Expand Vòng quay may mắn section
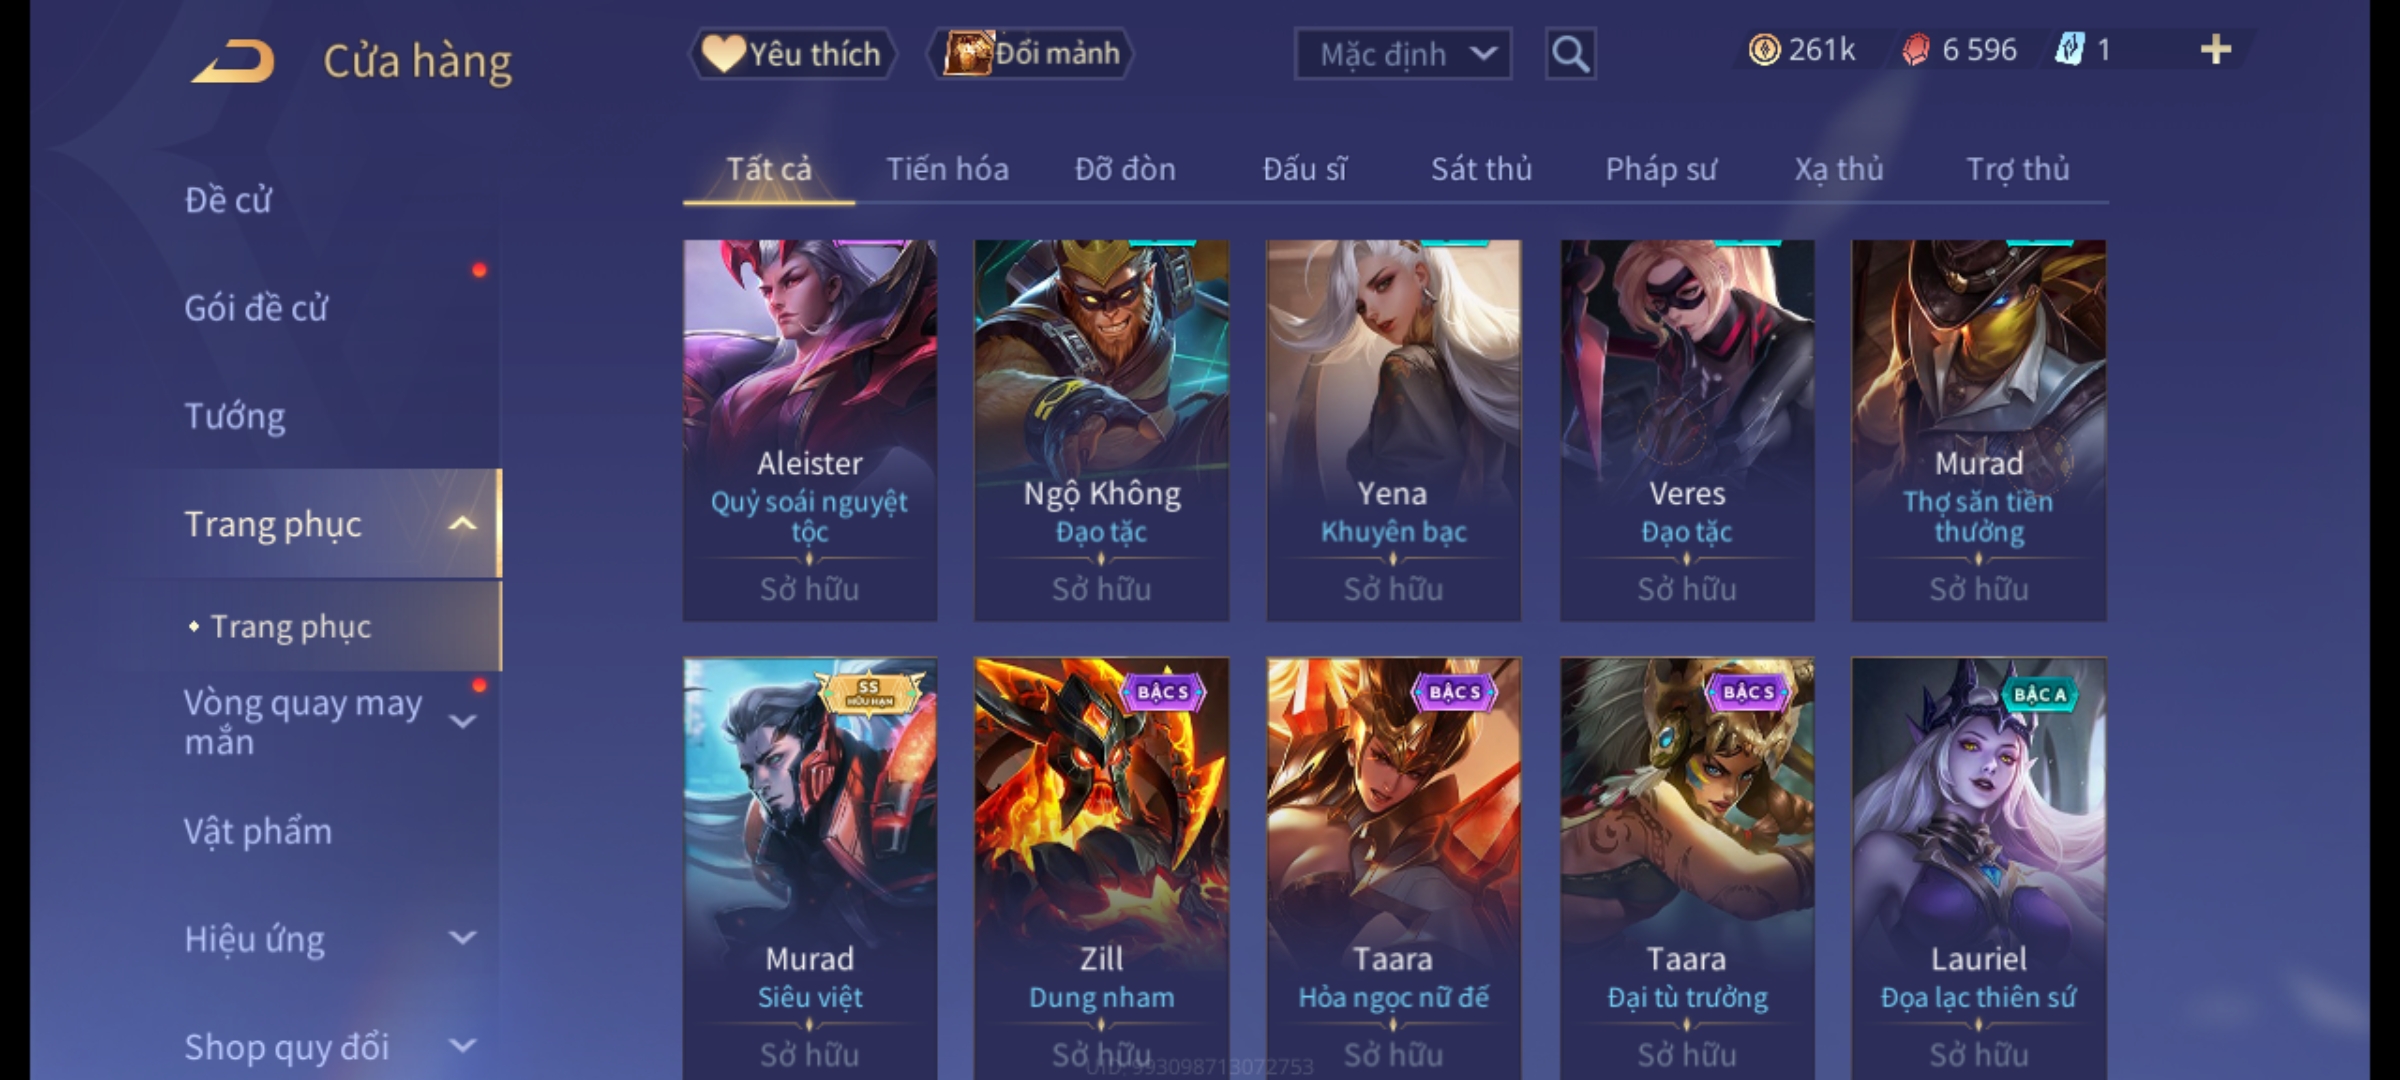This screenshot has width=2400, height=1080. pyautogui.click(x=463, y=721)
